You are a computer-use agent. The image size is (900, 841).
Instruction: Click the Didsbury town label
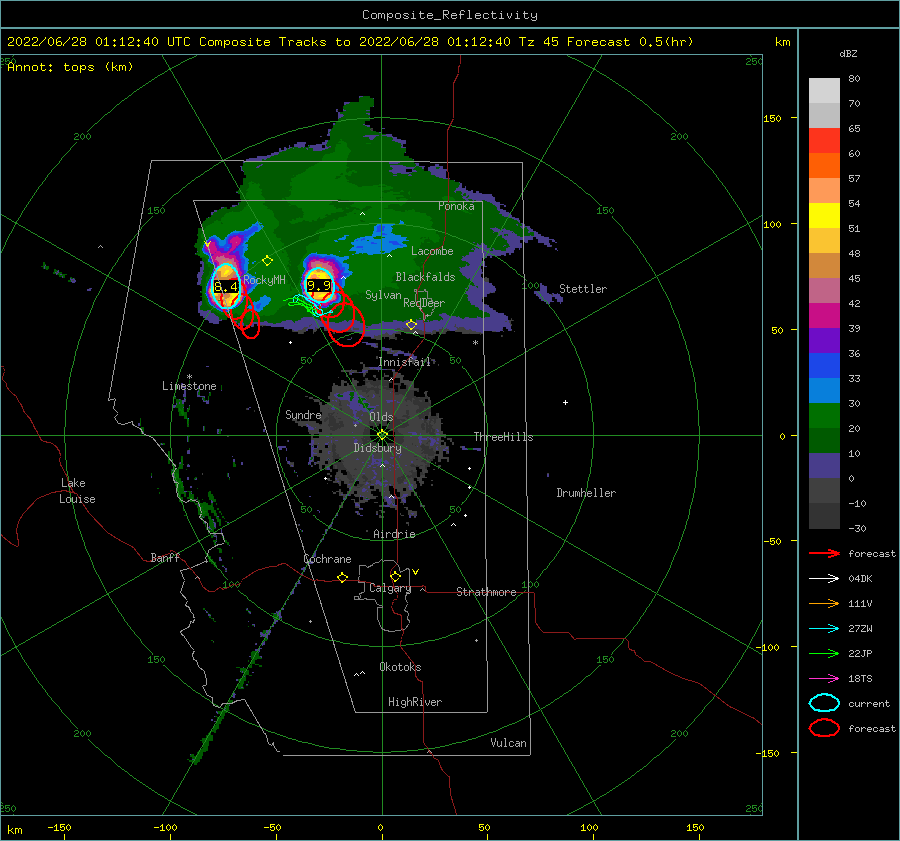(x=378, y=448)
